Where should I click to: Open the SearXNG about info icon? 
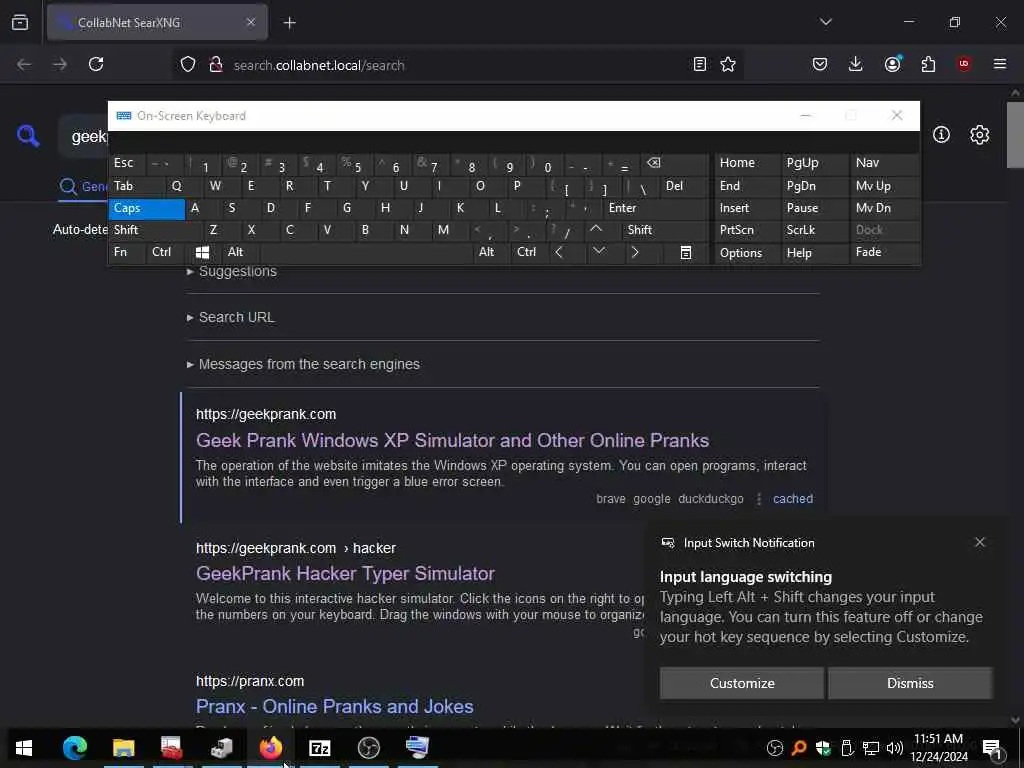(941, 135)
